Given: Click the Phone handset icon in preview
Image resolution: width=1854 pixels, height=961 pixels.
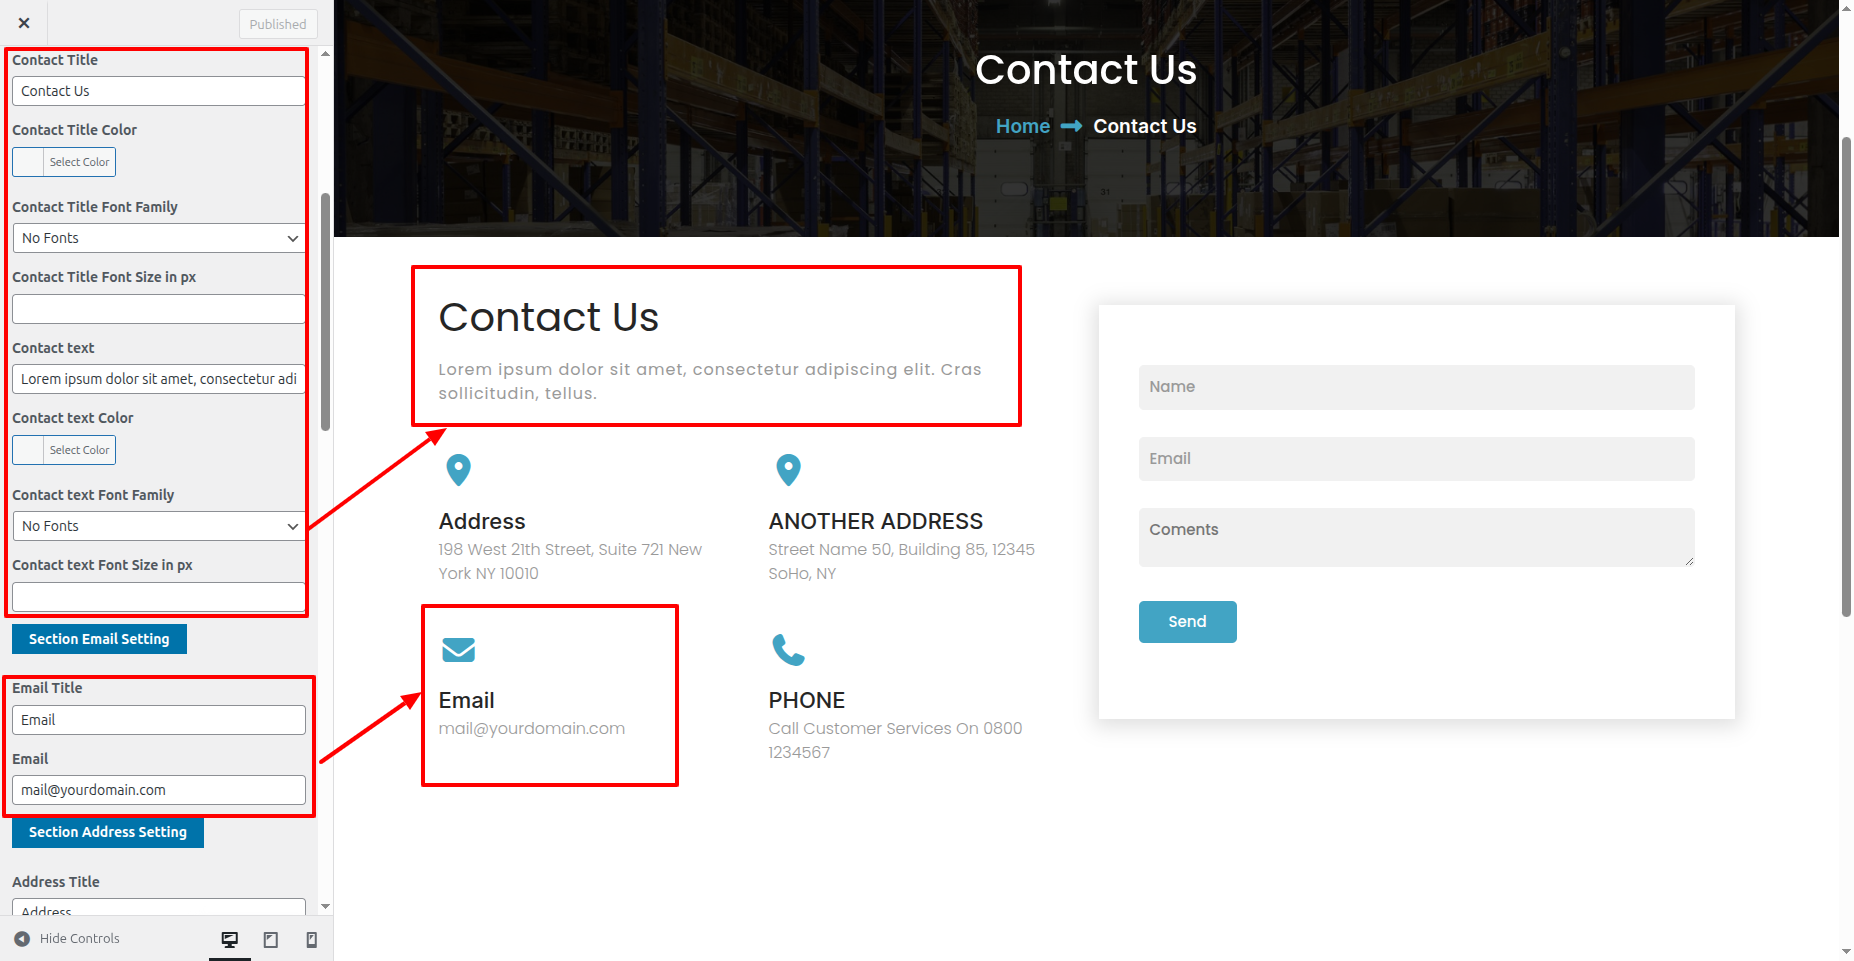Looking at the screenshot, I should pyautogui.click(x=788, y=650).
